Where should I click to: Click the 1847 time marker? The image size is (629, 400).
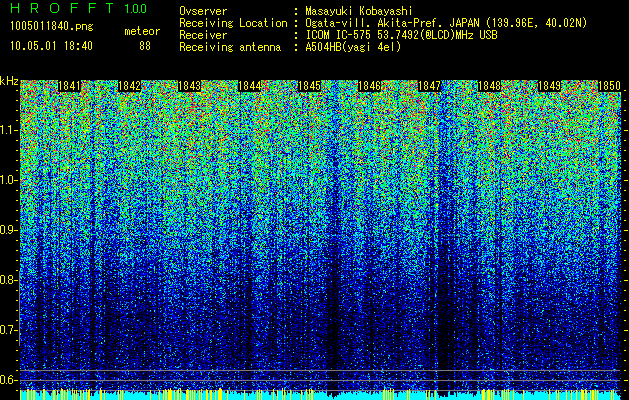click(x=430, y=86)
